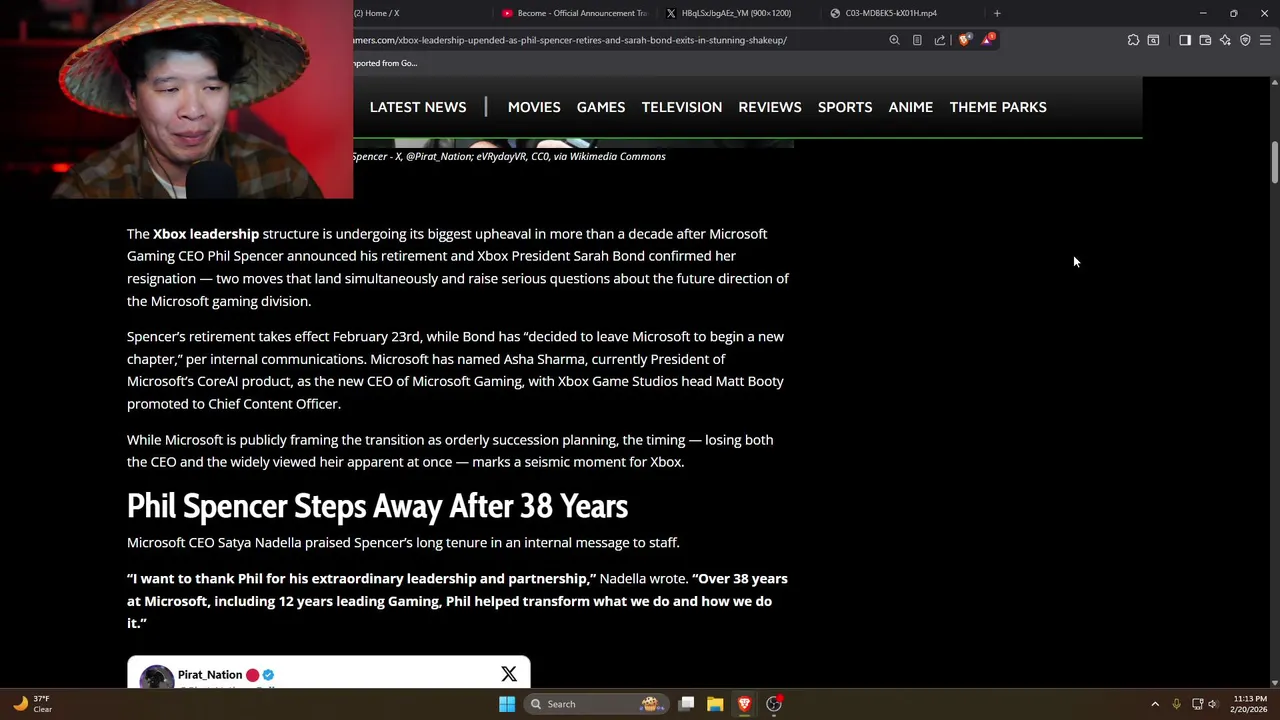Click the media control icon beside Extensions

[x=1153, y=40]
